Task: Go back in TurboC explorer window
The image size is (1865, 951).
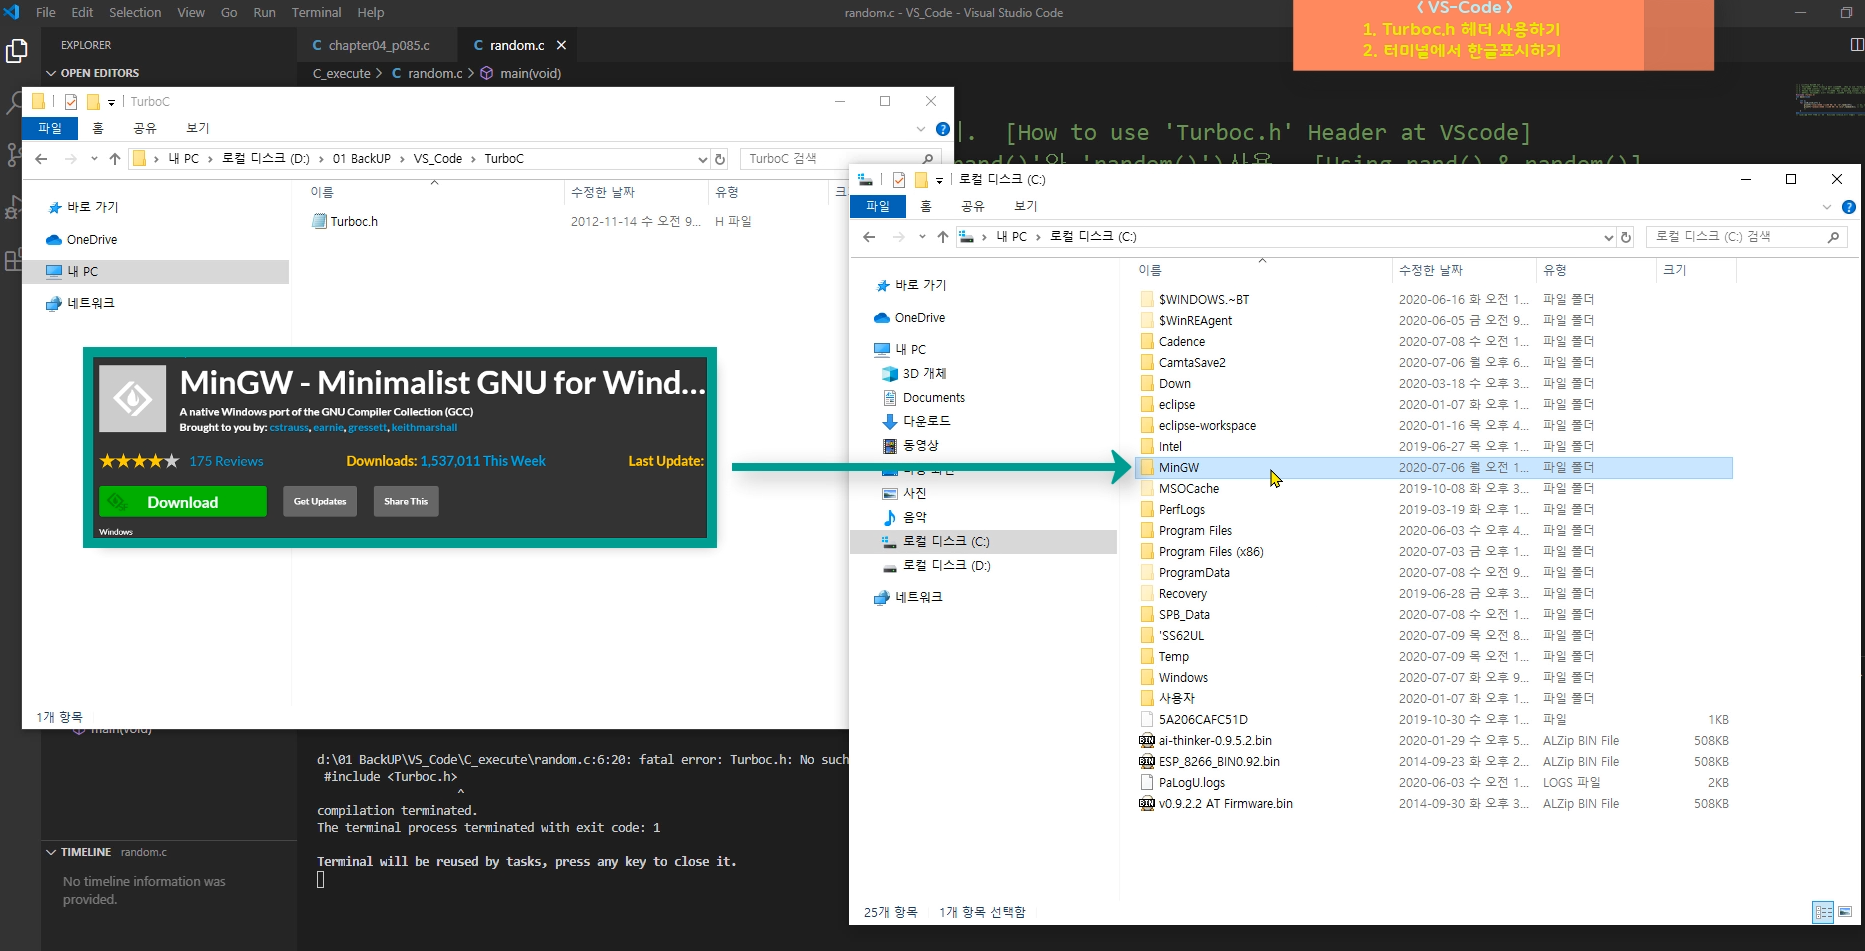Action: point(41,158)
